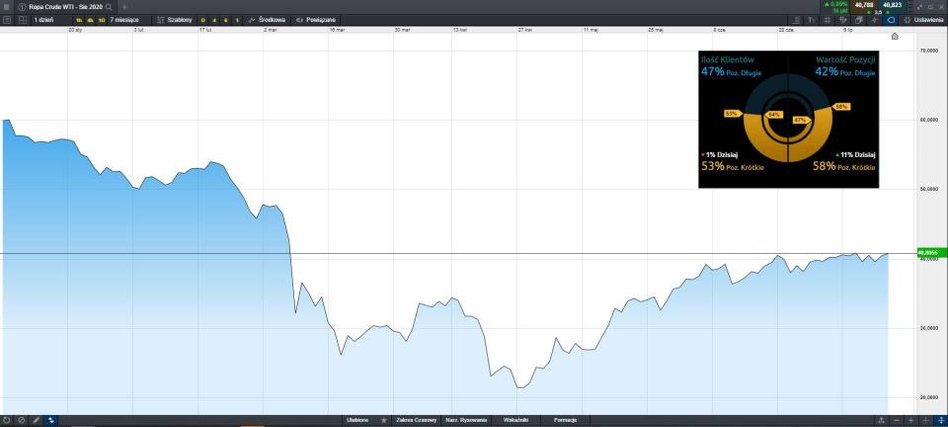
Task: Click the sell price 40,788 button
Action: [x=863, y=5]
